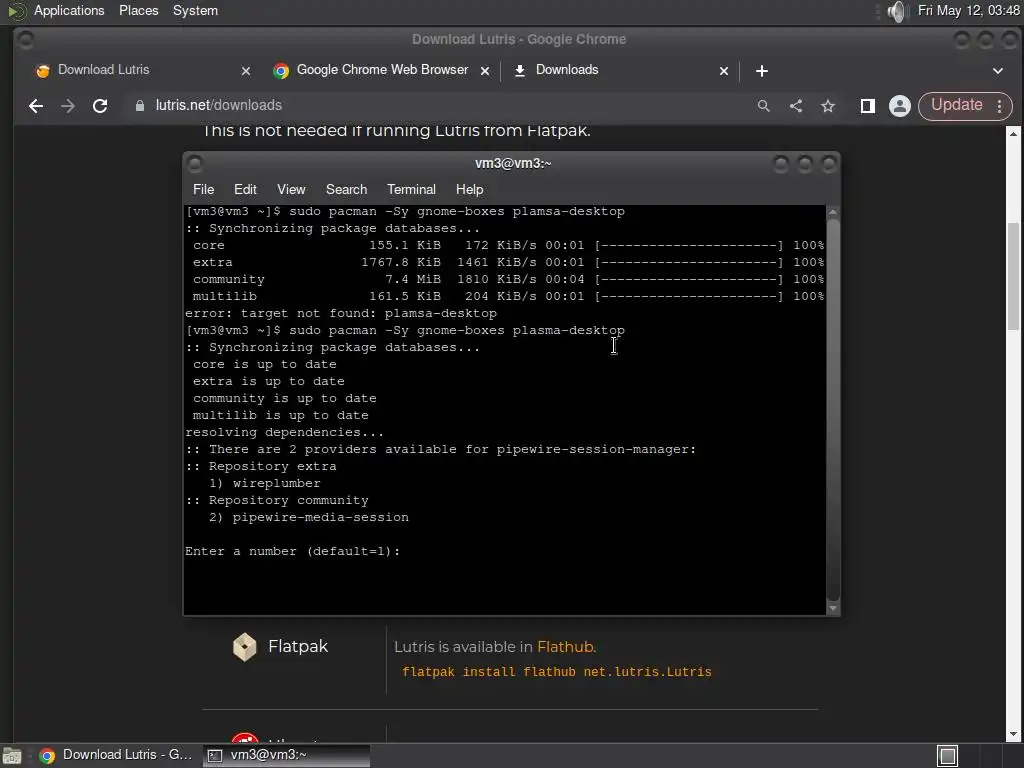Click the Chrome page scrollbar thumb

(x=1014, y=276)
